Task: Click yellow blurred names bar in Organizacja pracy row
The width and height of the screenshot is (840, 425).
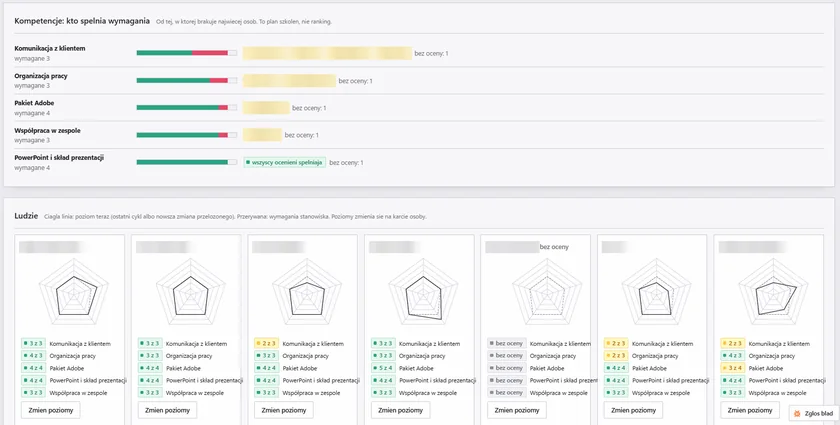Action: (x=289, y=80)
